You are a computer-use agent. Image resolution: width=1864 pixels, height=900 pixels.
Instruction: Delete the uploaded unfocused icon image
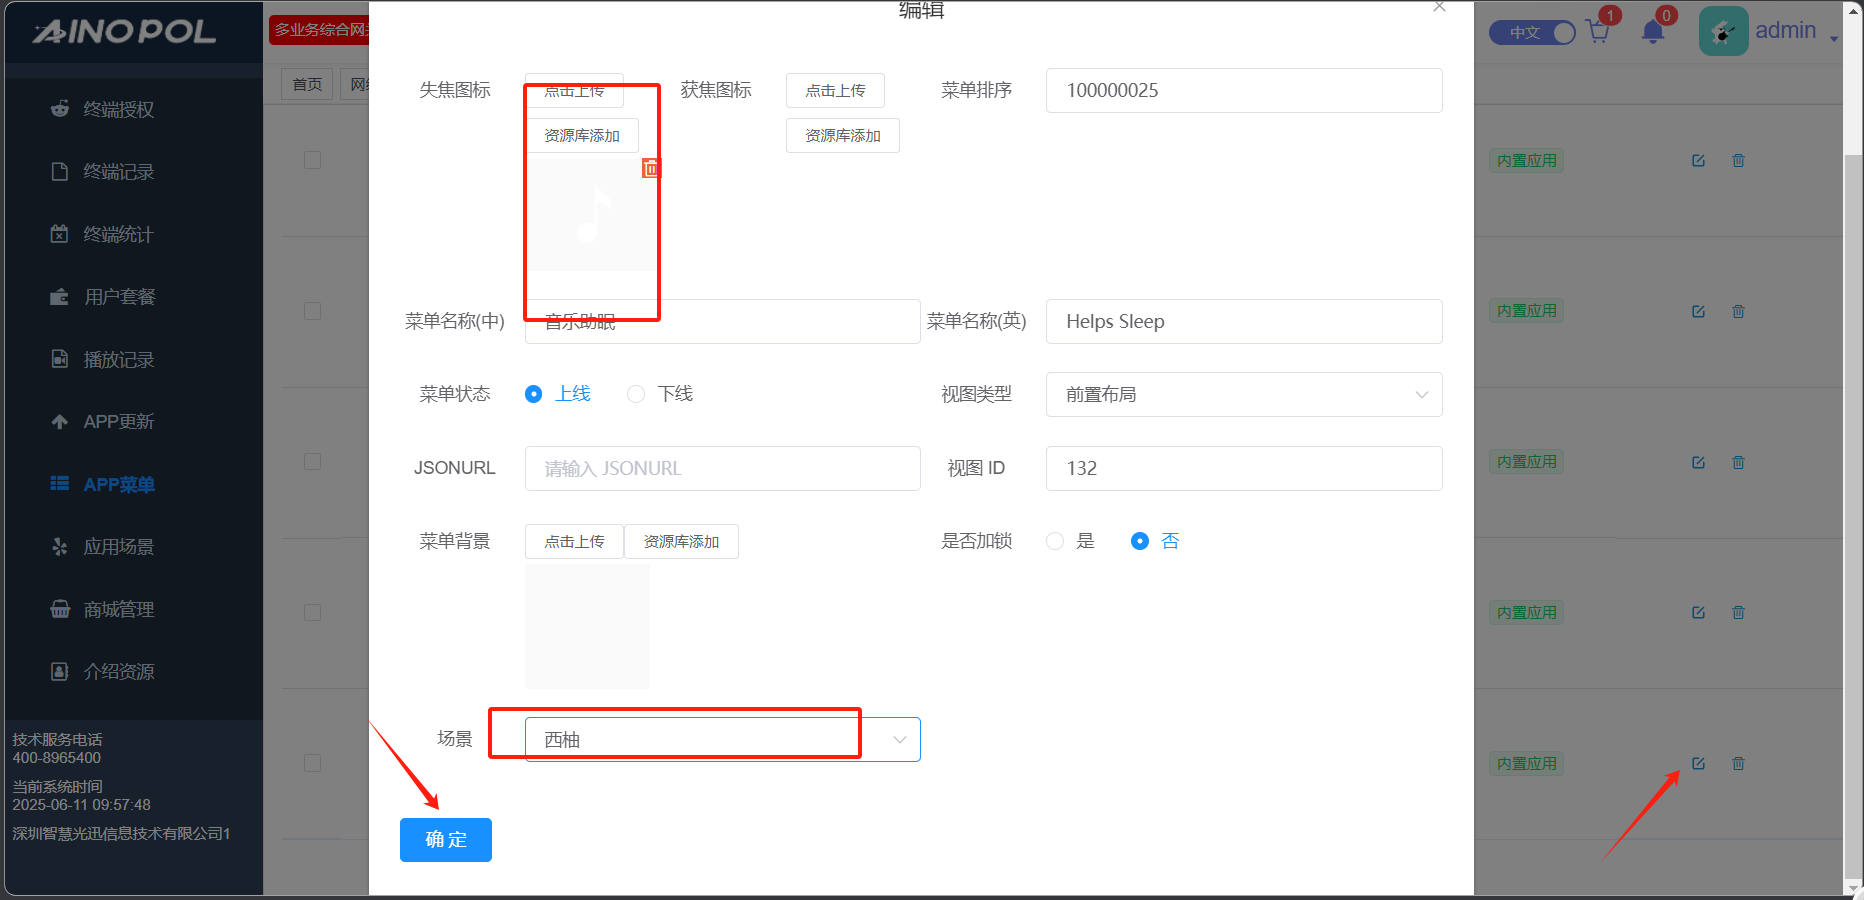[651, 169]
